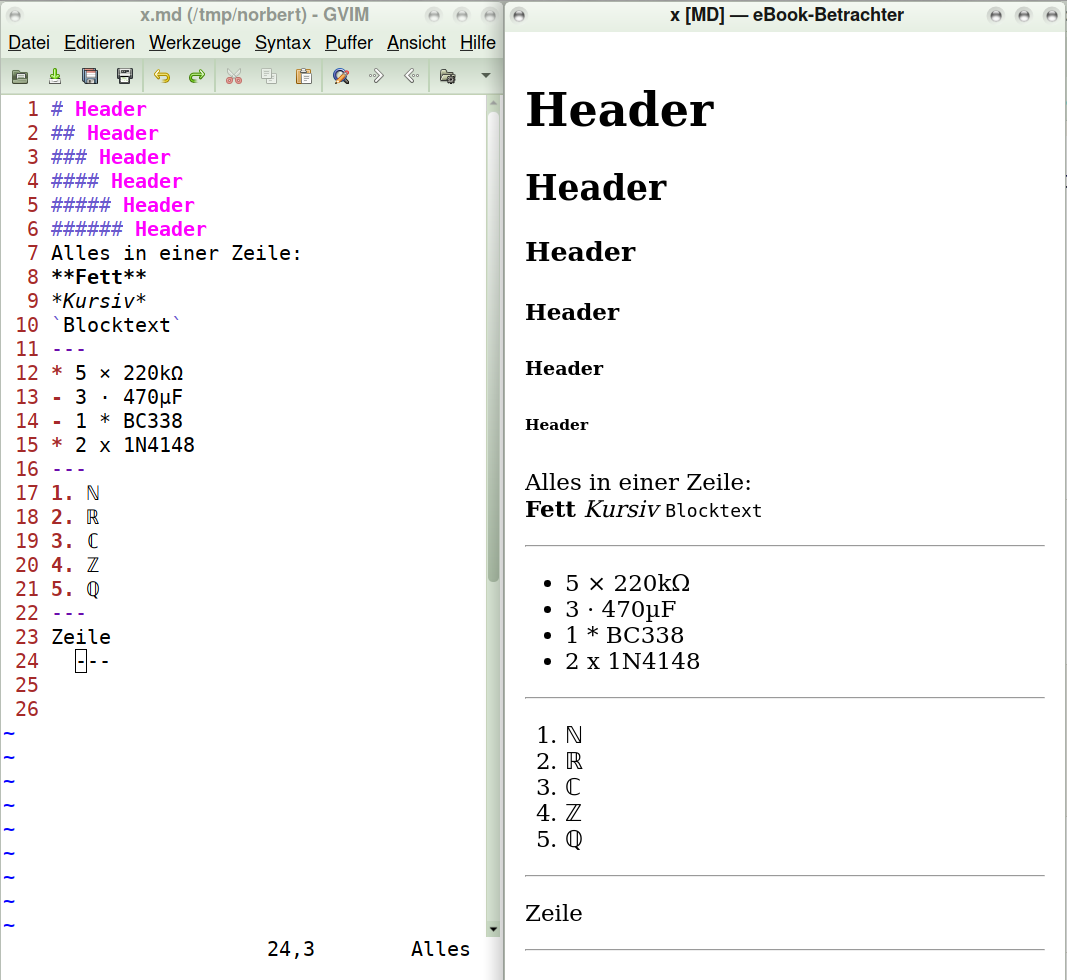Click italic 'Kursiv' in eBook viewer
This screenshot has width=1067, height=980.
click(622, 509)
